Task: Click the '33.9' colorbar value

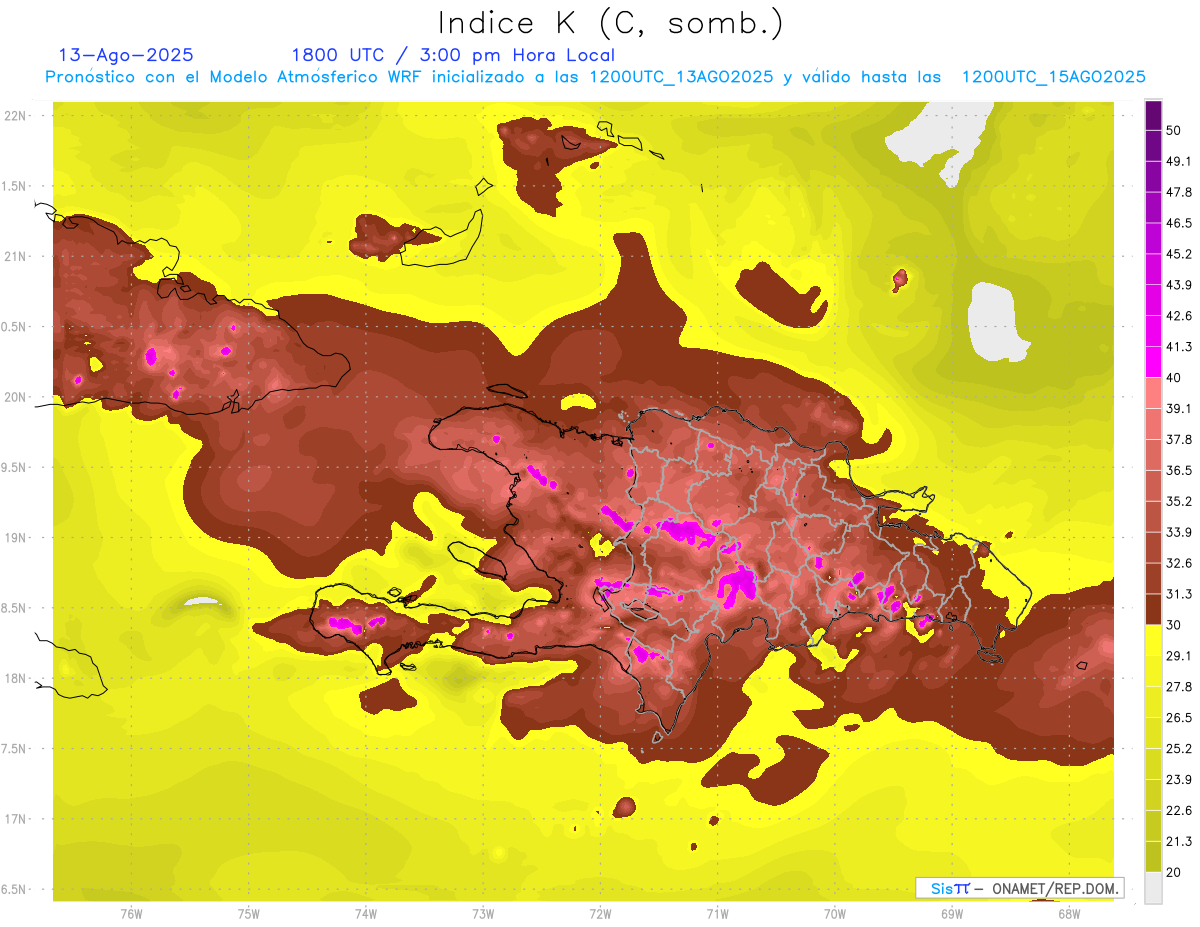Action: (1179, 532)
